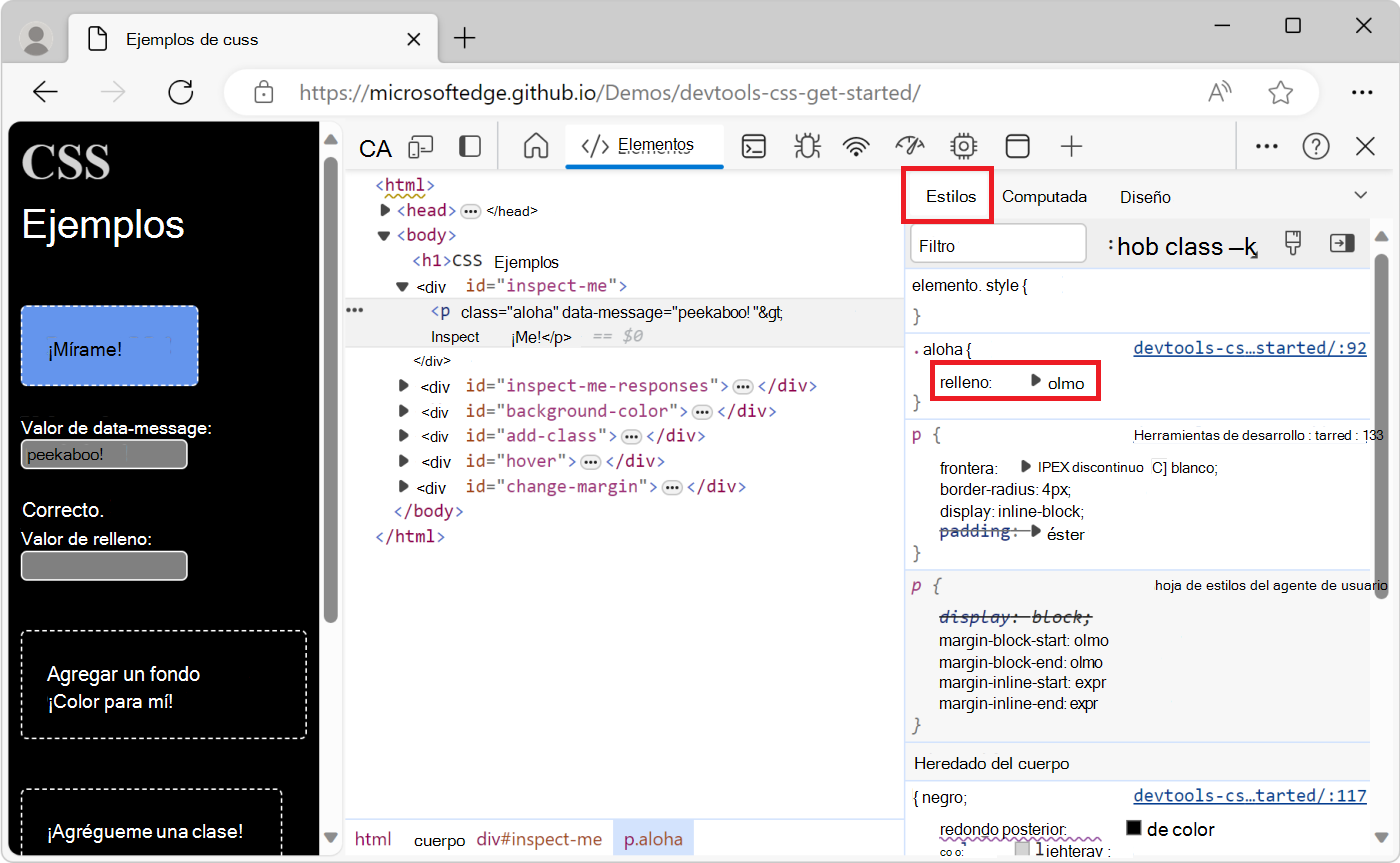
Task: Toggle the device emulation toolbar
Action: pos(421,146)
